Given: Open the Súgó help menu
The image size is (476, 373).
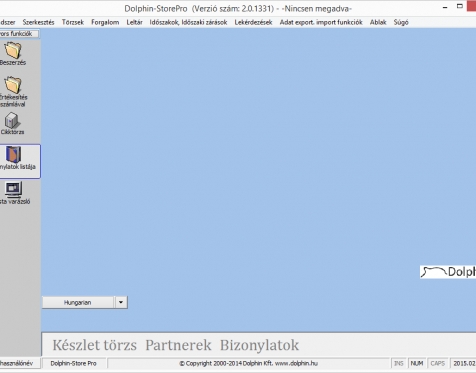Looking at the screenshot, I should tap(401, 22).
